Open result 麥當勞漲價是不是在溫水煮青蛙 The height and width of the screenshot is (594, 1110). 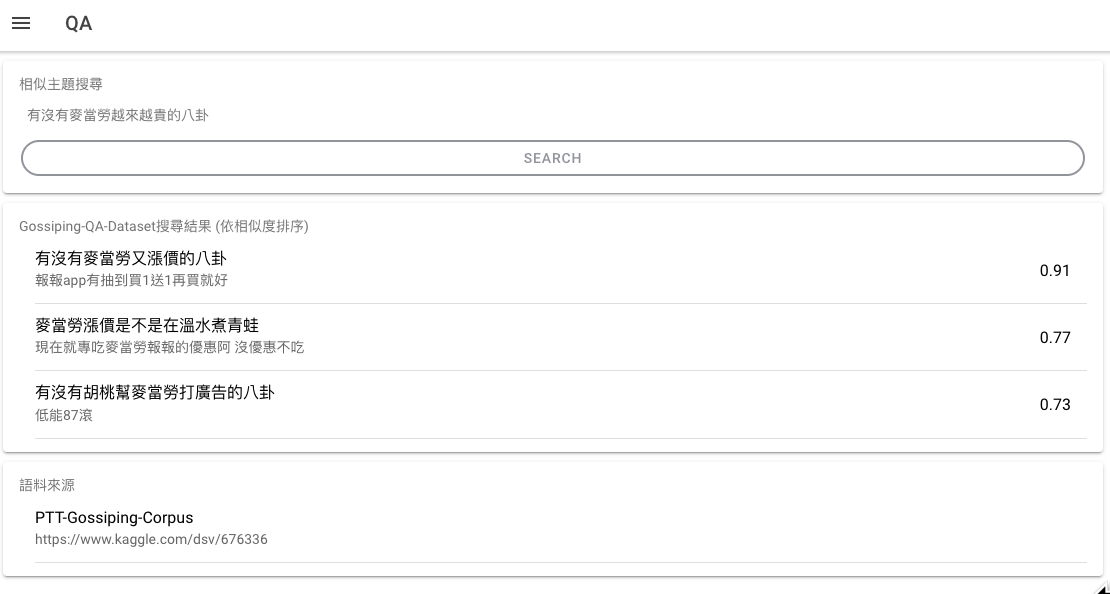tap(147, 325)
